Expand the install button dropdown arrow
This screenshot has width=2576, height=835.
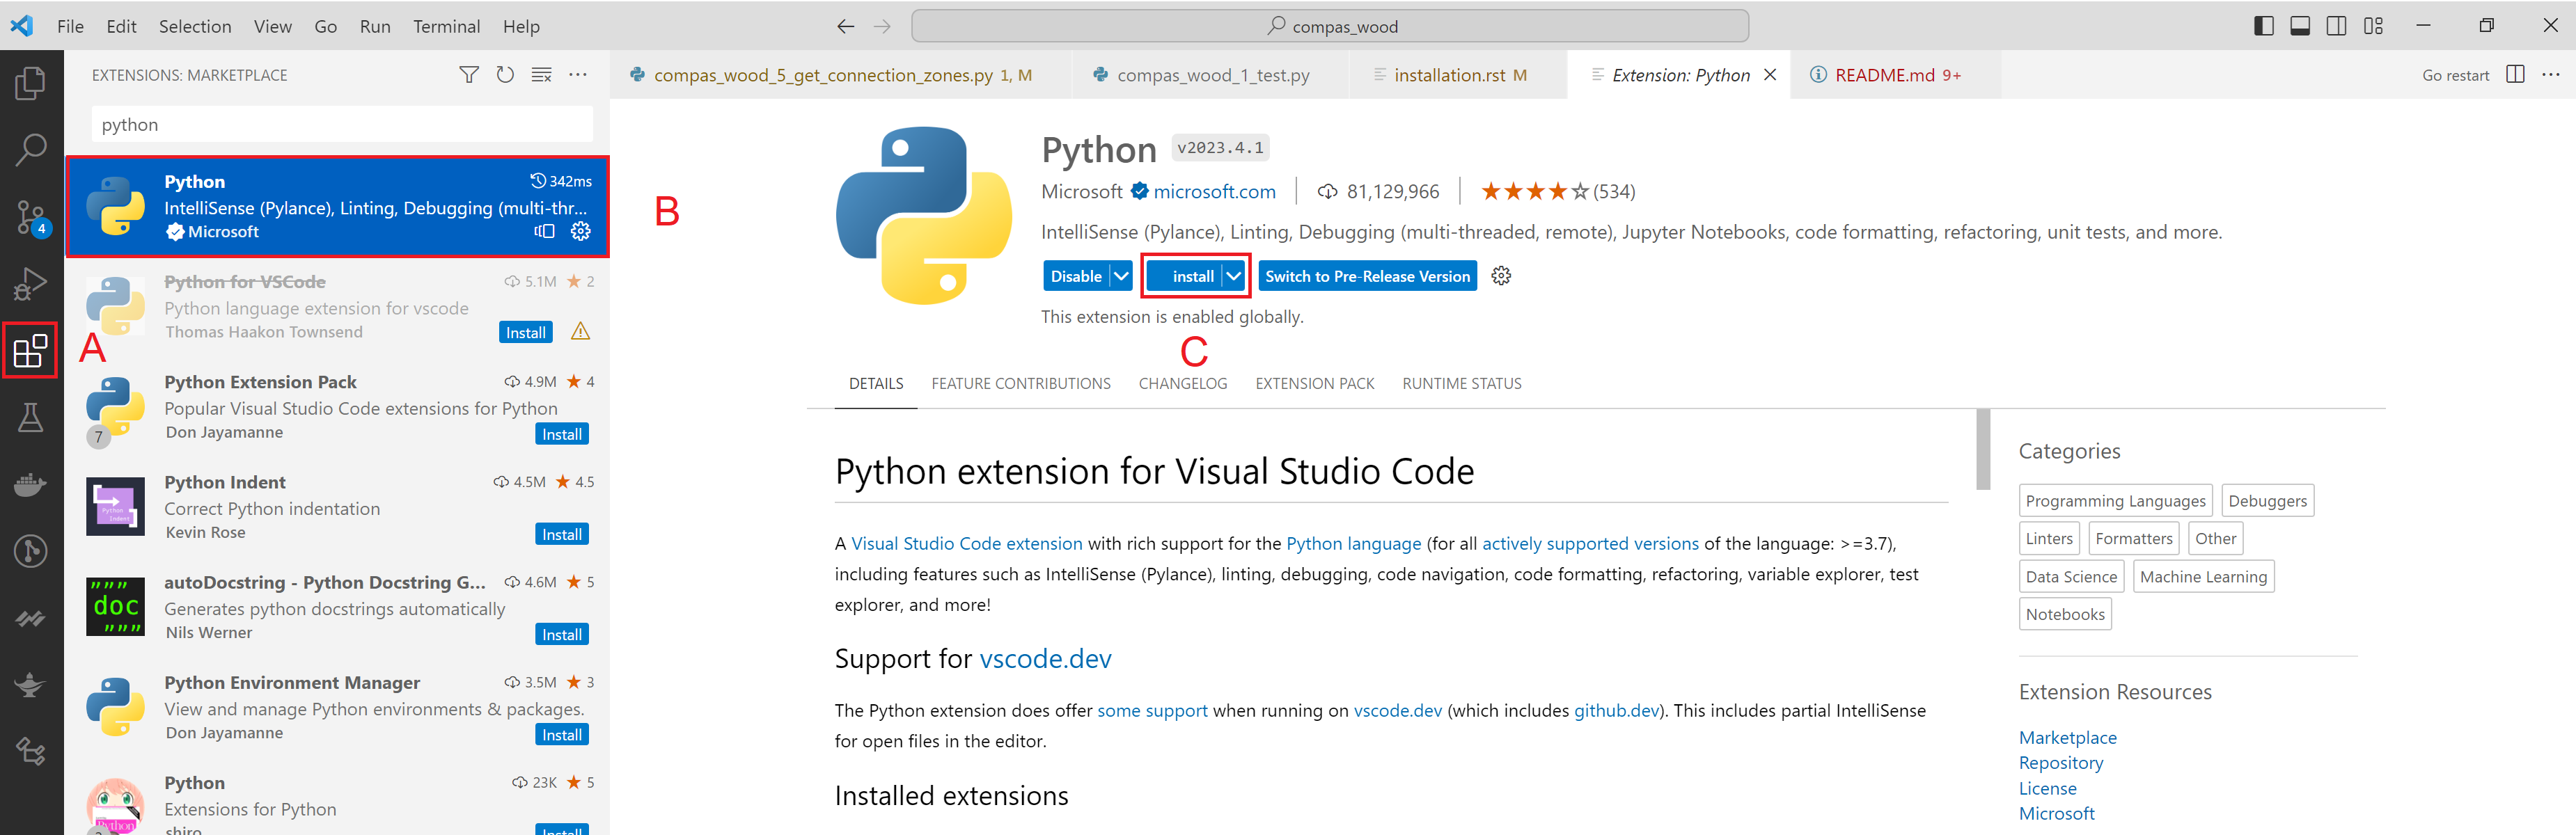[1234, 276]
